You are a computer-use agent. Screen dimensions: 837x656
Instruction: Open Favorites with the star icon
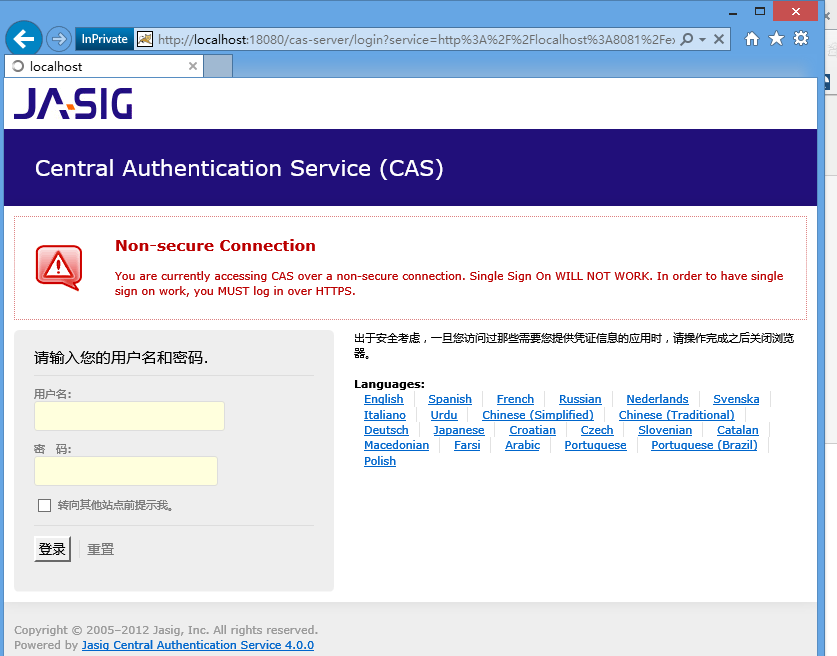[x=776, y=38]
